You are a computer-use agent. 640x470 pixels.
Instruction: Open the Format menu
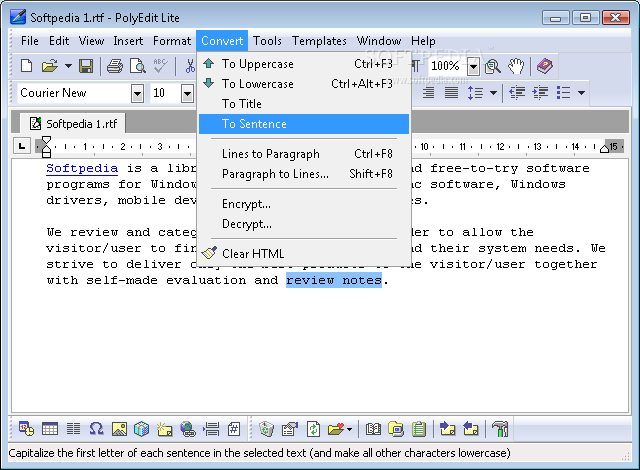click(x=172, y=41)
